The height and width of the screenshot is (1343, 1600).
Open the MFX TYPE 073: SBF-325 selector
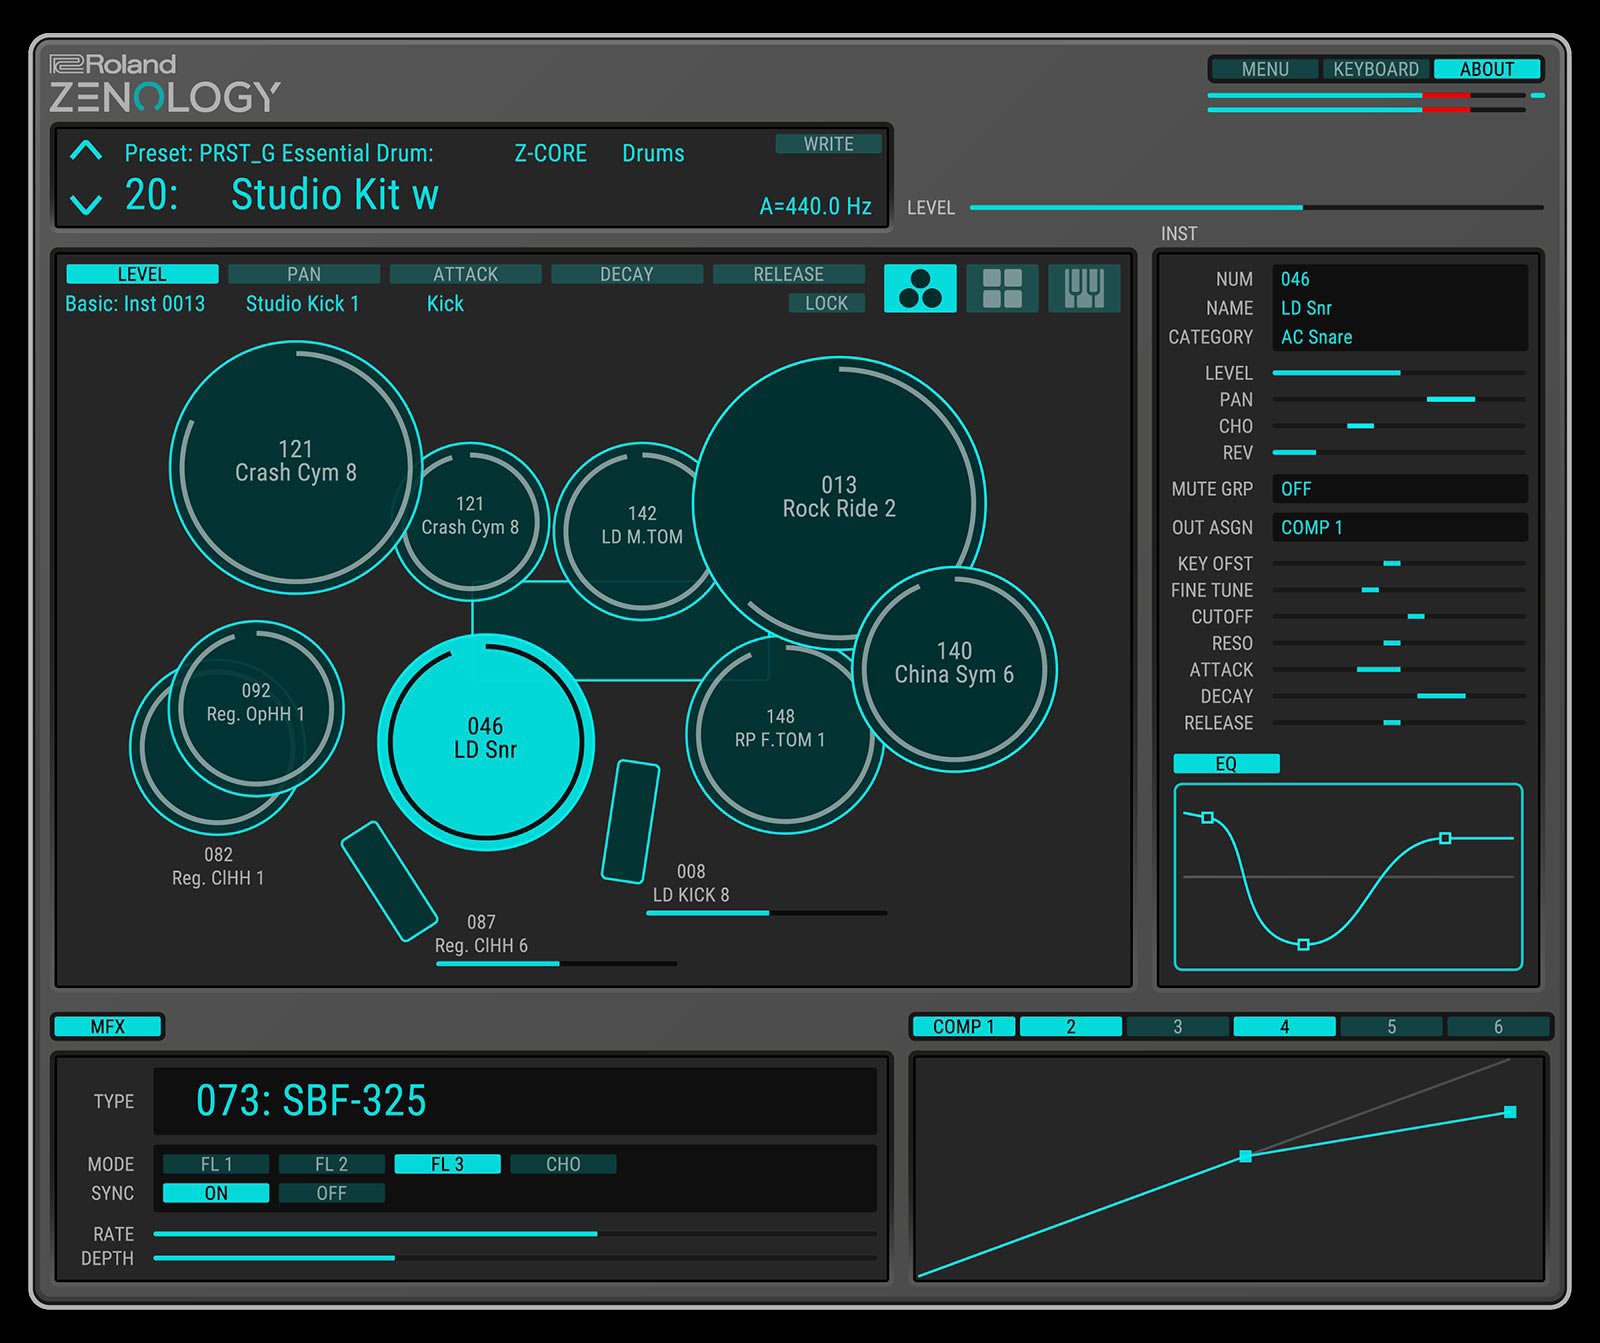point(514,1101)
